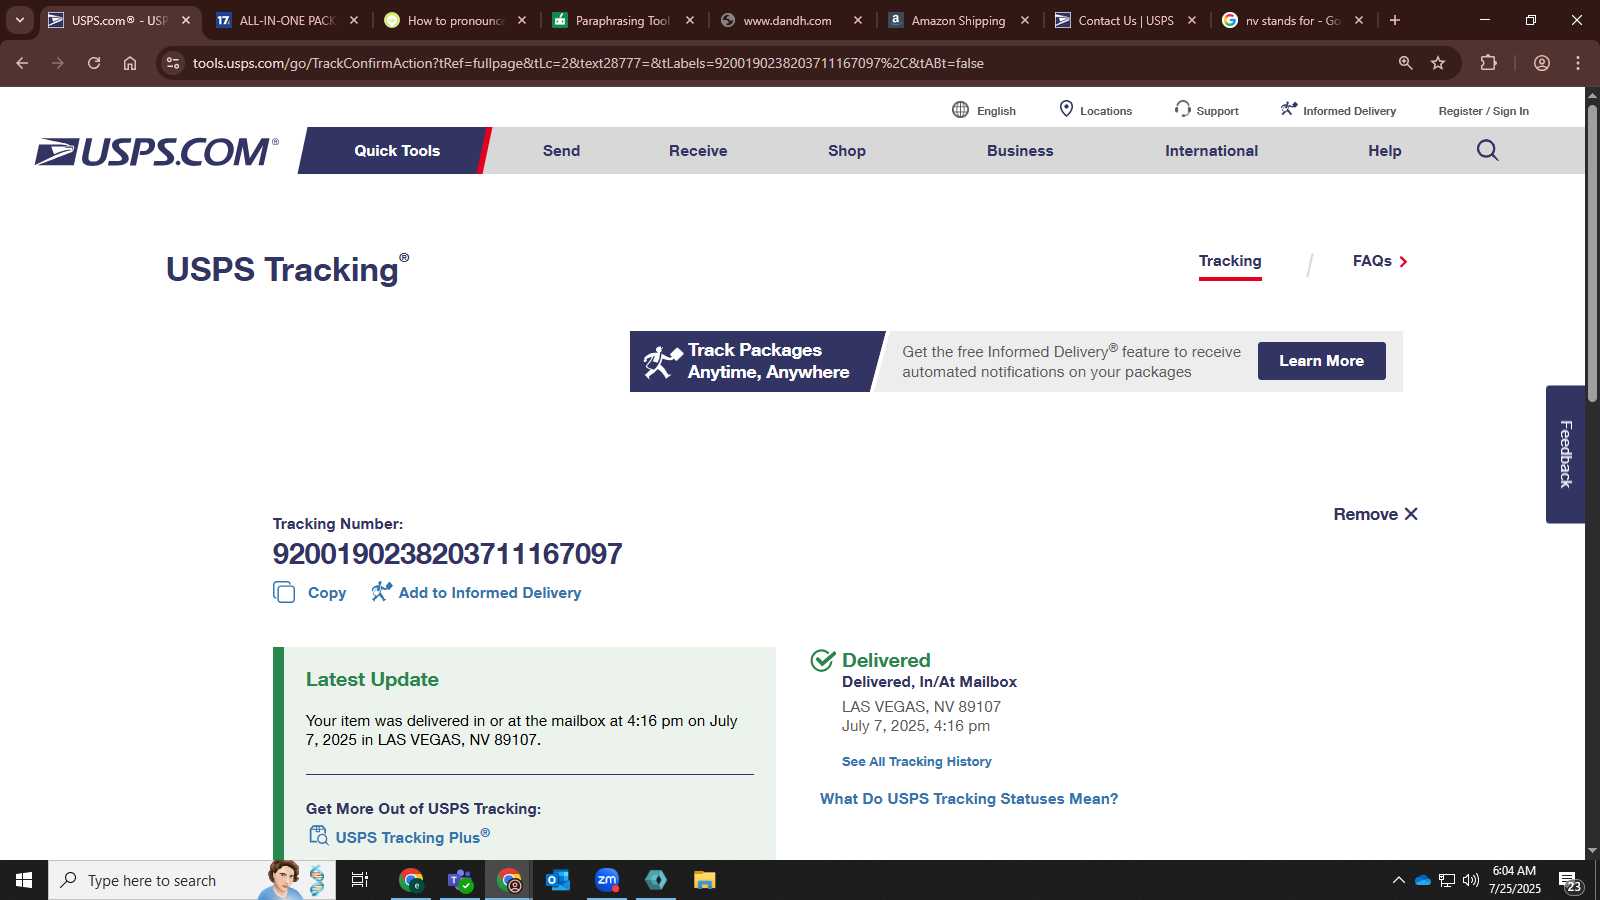Open the Shop menu
This screenshot has height=900, width=1600.
click(x=846, y=150)
